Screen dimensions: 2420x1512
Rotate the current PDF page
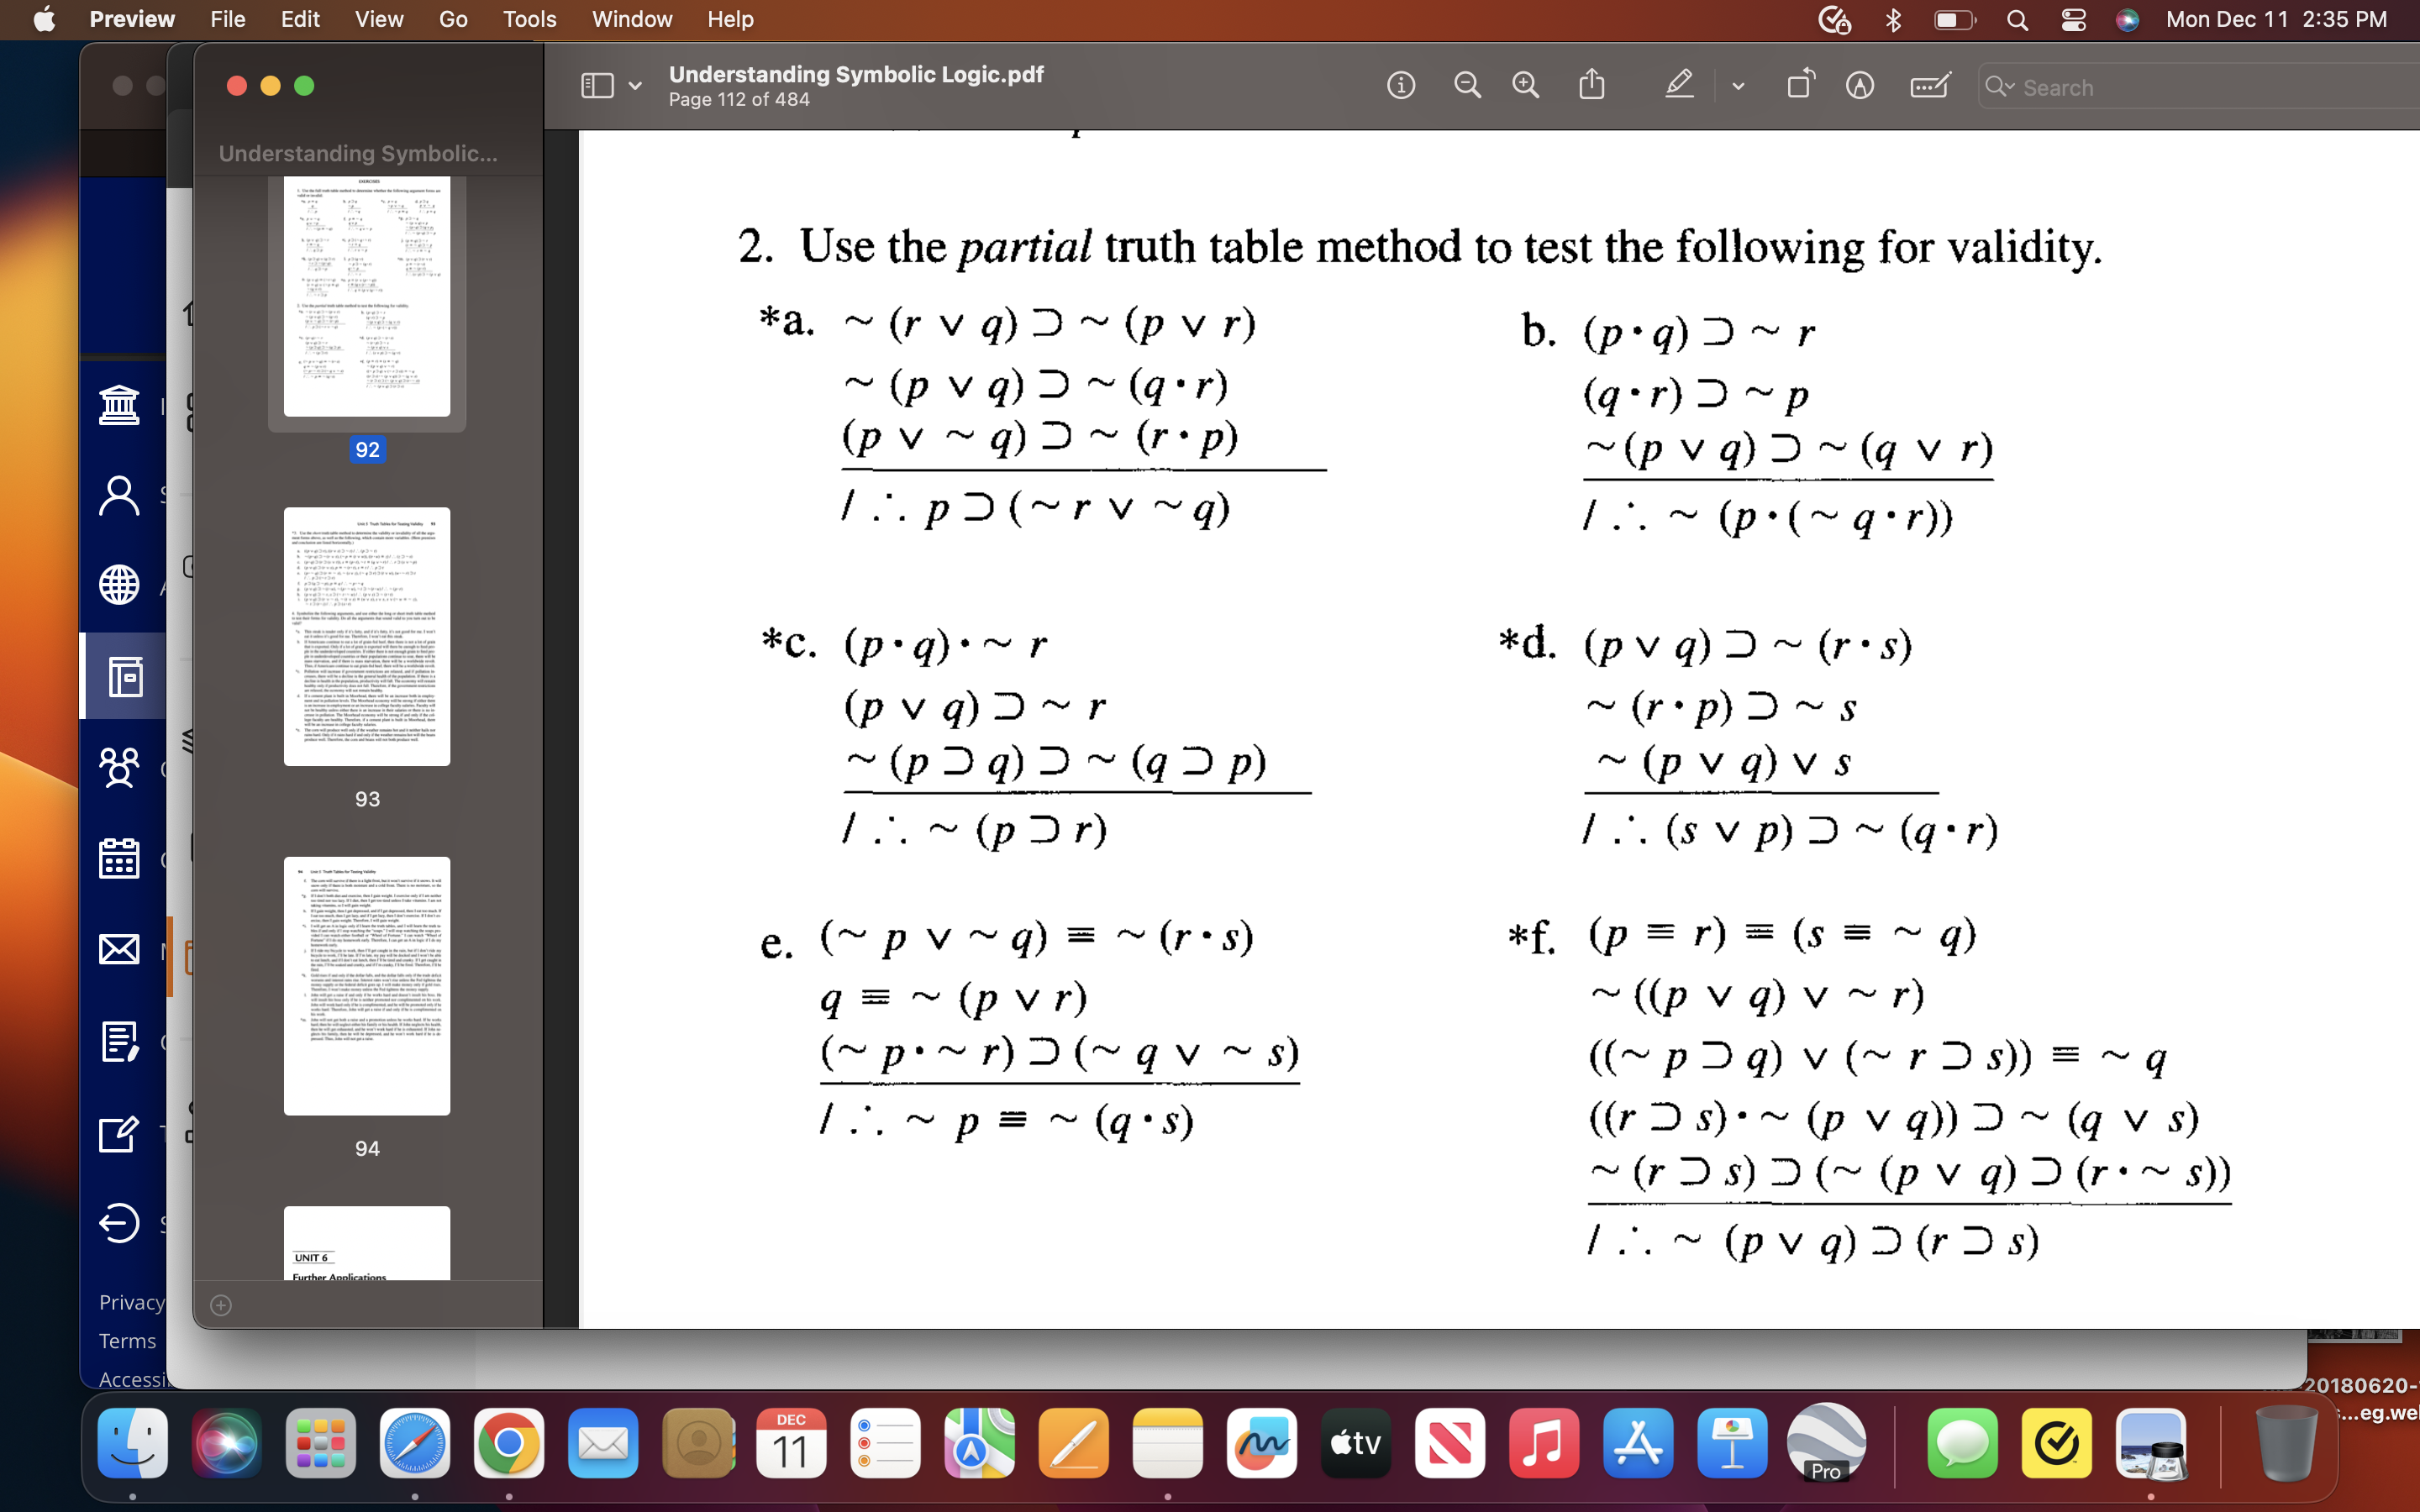tap(1800, 85)
